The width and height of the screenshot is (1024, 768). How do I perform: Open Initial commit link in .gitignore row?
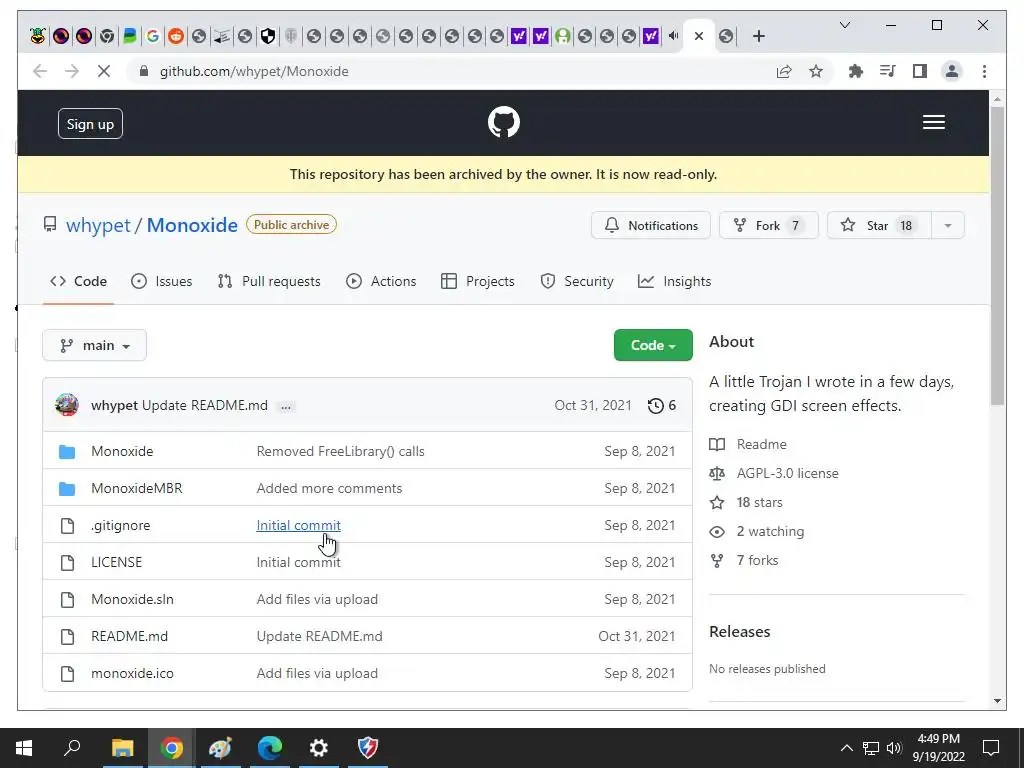click(x=298, y=525)
